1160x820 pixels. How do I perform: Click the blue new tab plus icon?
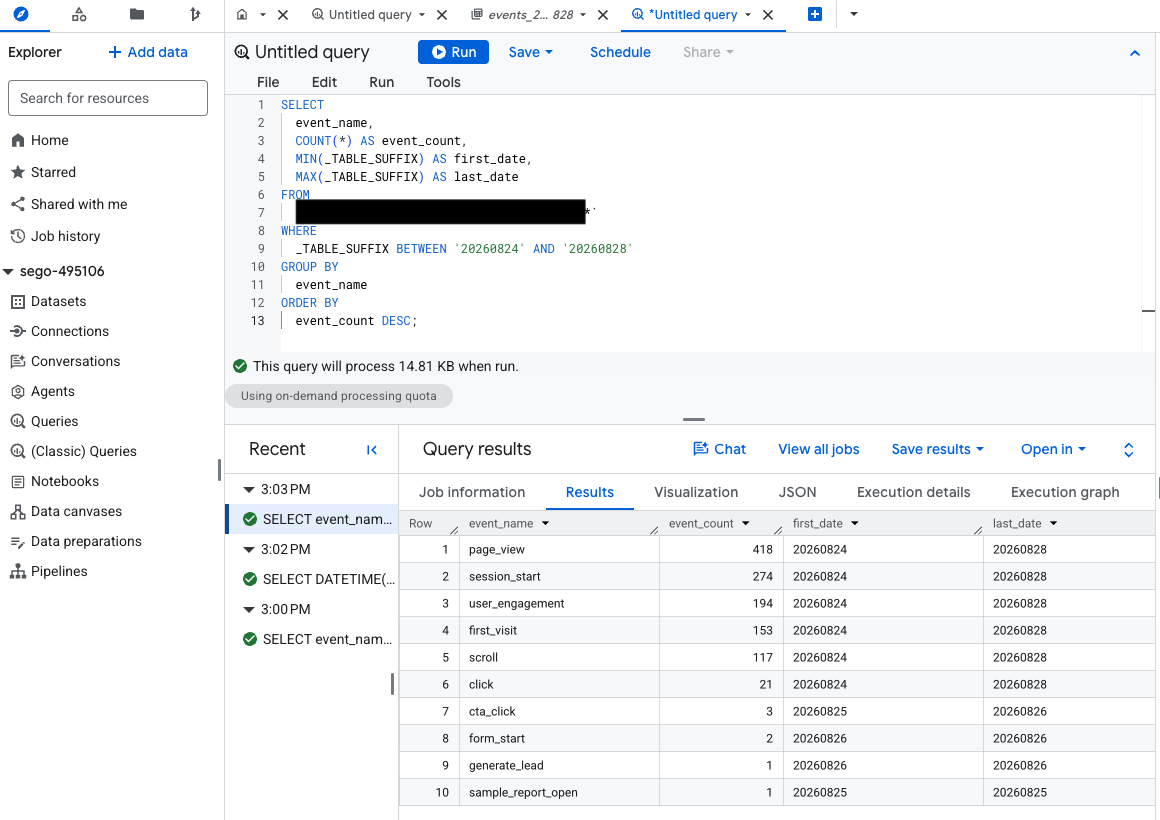point(815,14)
